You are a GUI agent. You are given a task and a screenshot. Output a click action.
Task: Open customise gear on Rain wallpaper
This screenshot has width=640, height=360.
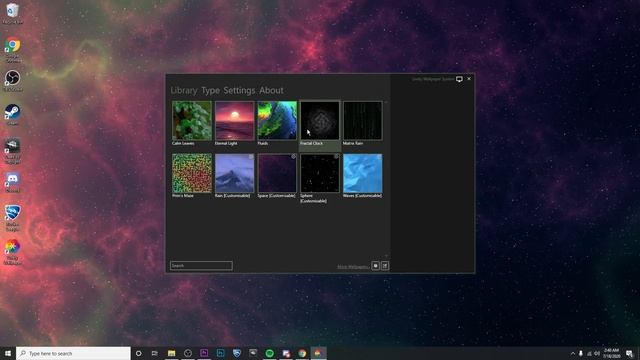[x=251, y=156]
